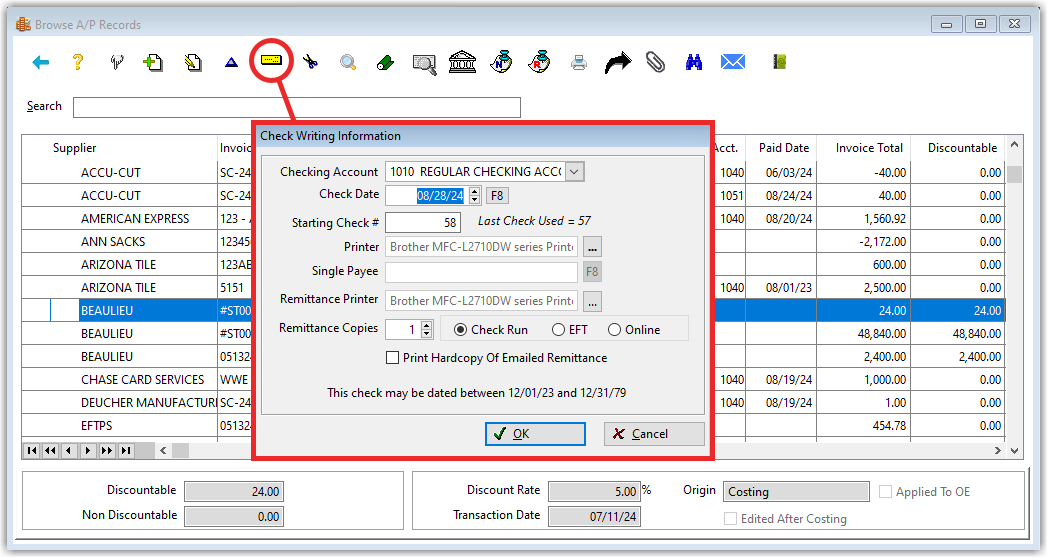Screen dimensions: 1048x558
Task: Open help with the question mark icon
Action: [78, 62]
